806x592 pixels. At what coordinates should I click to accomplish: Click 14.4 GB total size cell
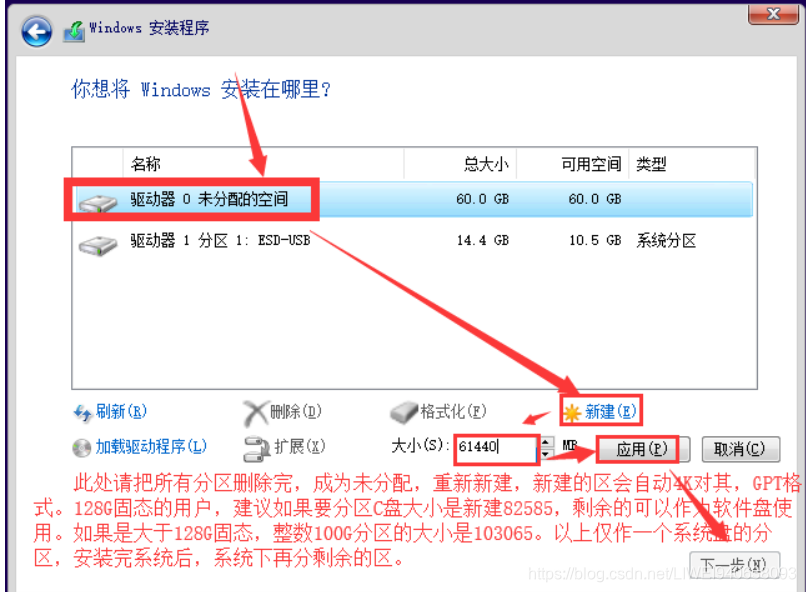click(482, 240)
